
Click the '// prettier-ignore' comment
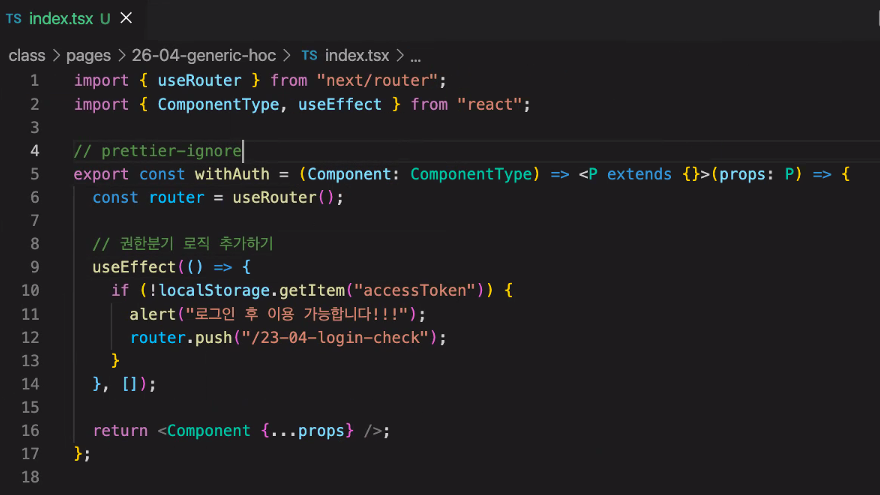(158, 151)
